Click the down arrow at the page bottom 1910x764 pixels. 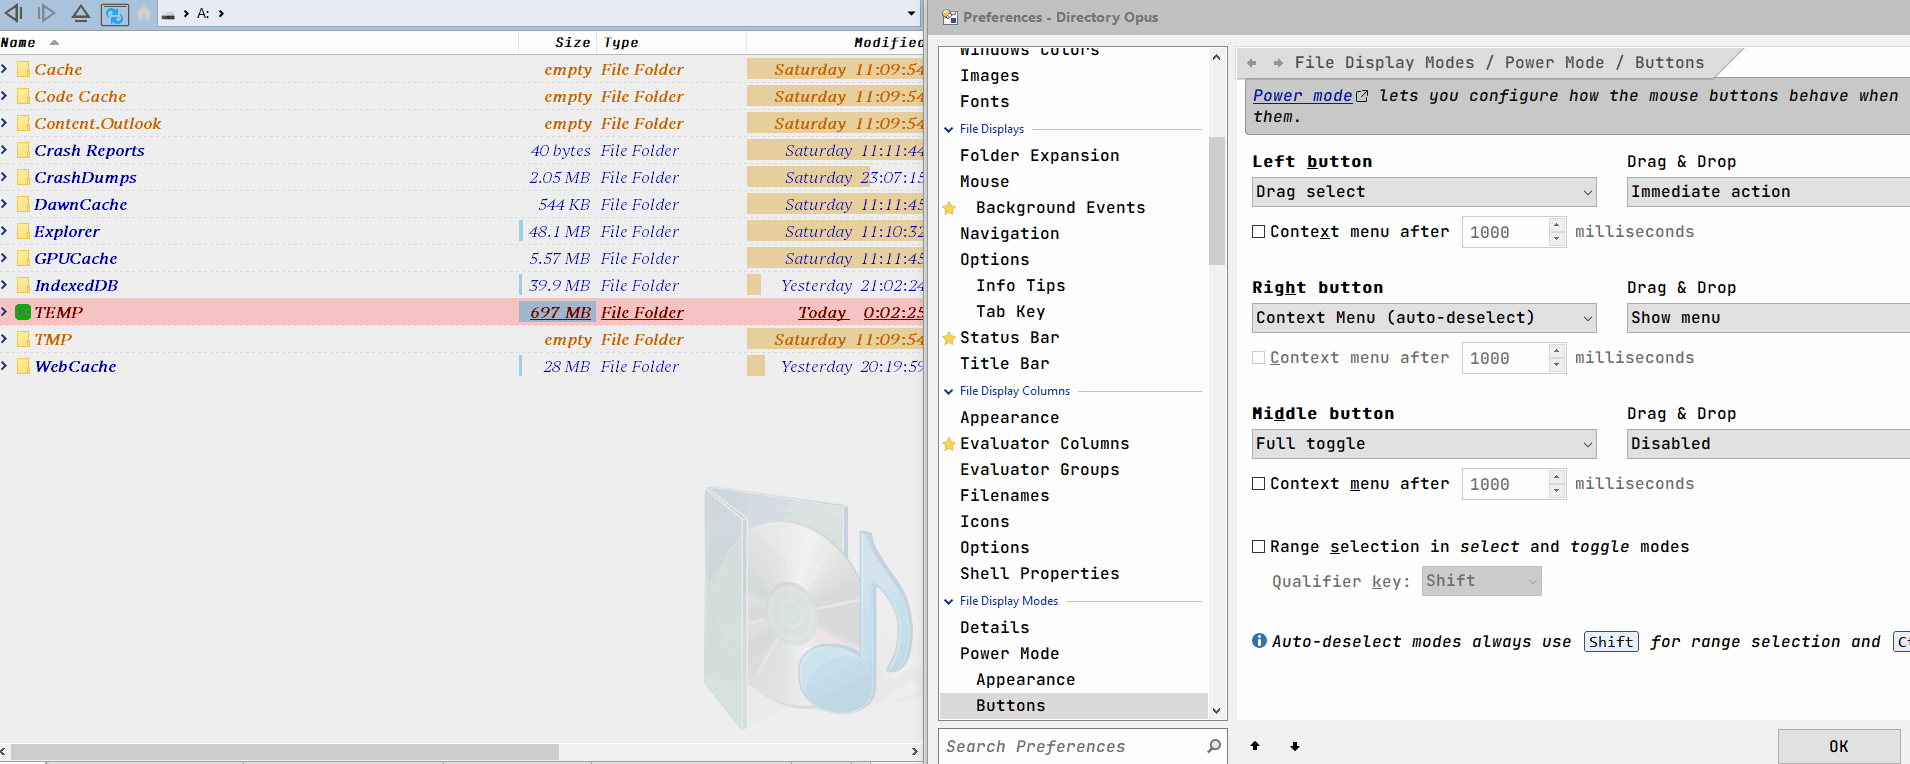coord(1295,746)
